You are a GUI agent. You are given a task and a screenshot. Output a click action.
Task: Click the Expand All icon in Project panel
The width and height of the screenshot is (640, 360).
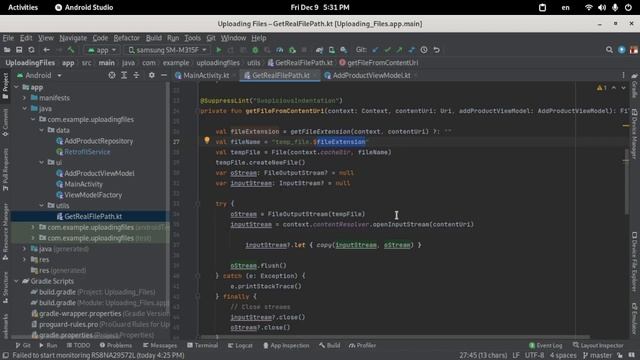(x=124, y=75)
